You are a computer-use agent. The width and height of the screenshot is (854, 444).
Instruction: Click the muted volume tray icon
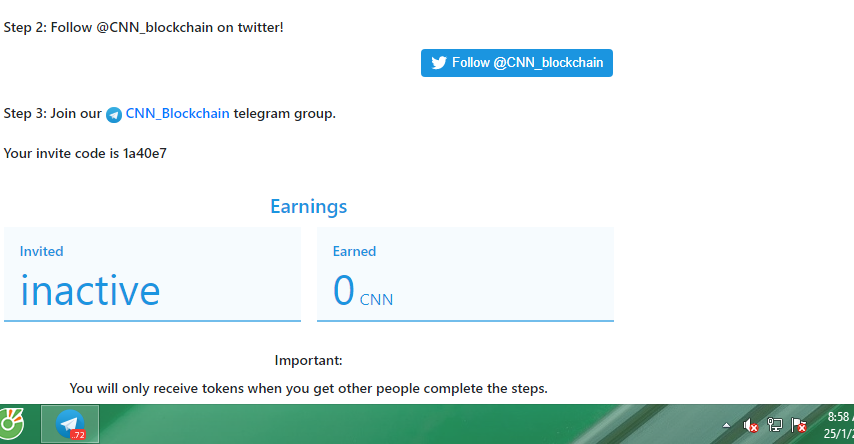pyautogui.click(x=751, y=425)
